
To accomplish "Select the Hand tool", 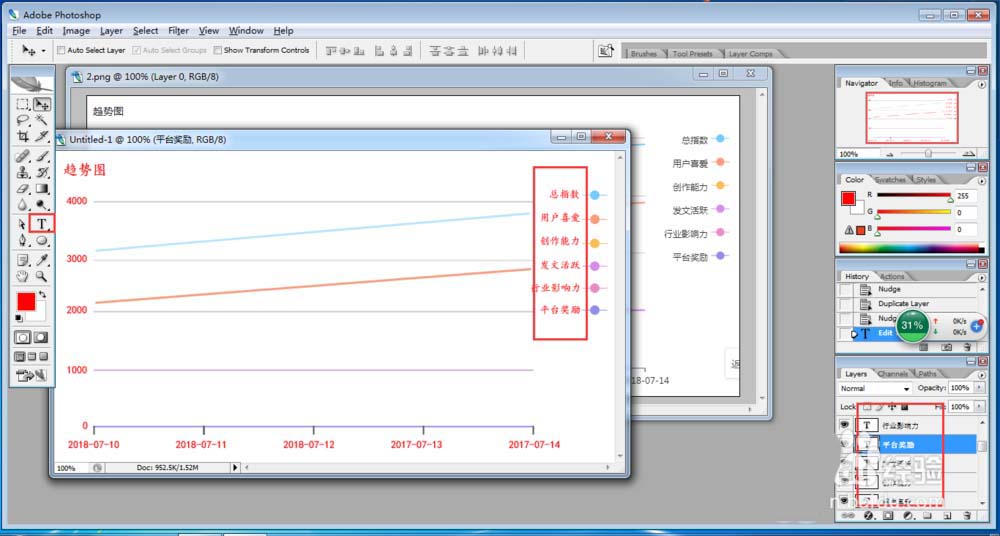I will [23, 275].
